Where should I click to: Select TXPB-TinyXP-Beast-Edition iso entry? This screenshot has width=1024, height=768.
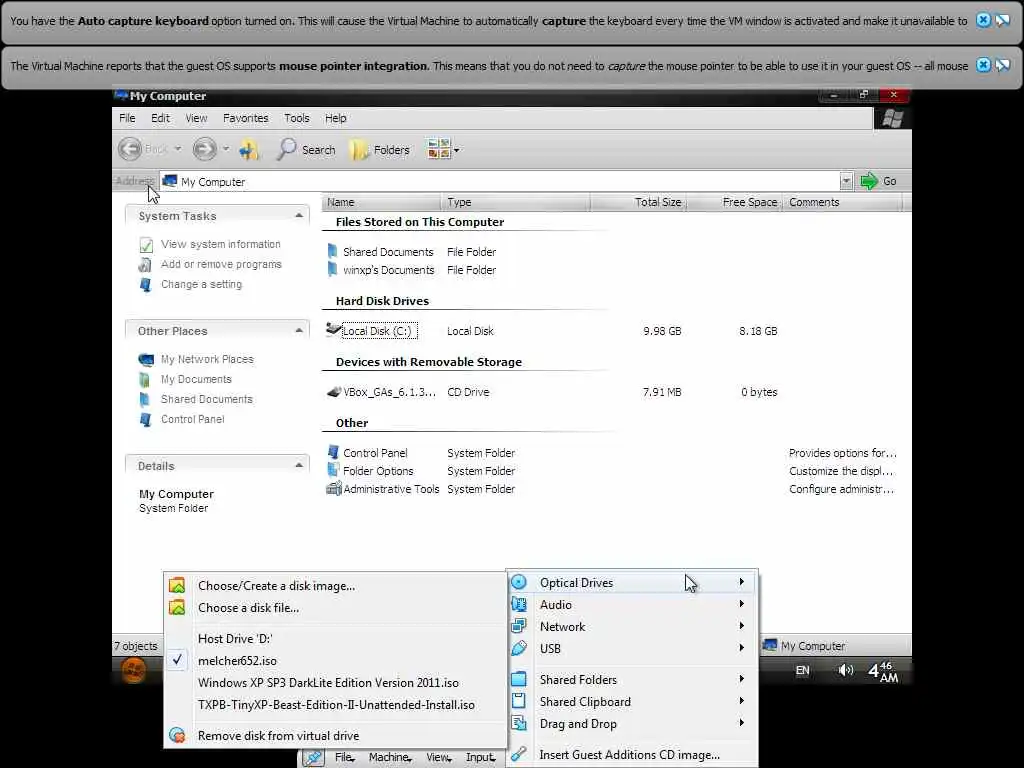pos(335,705)
